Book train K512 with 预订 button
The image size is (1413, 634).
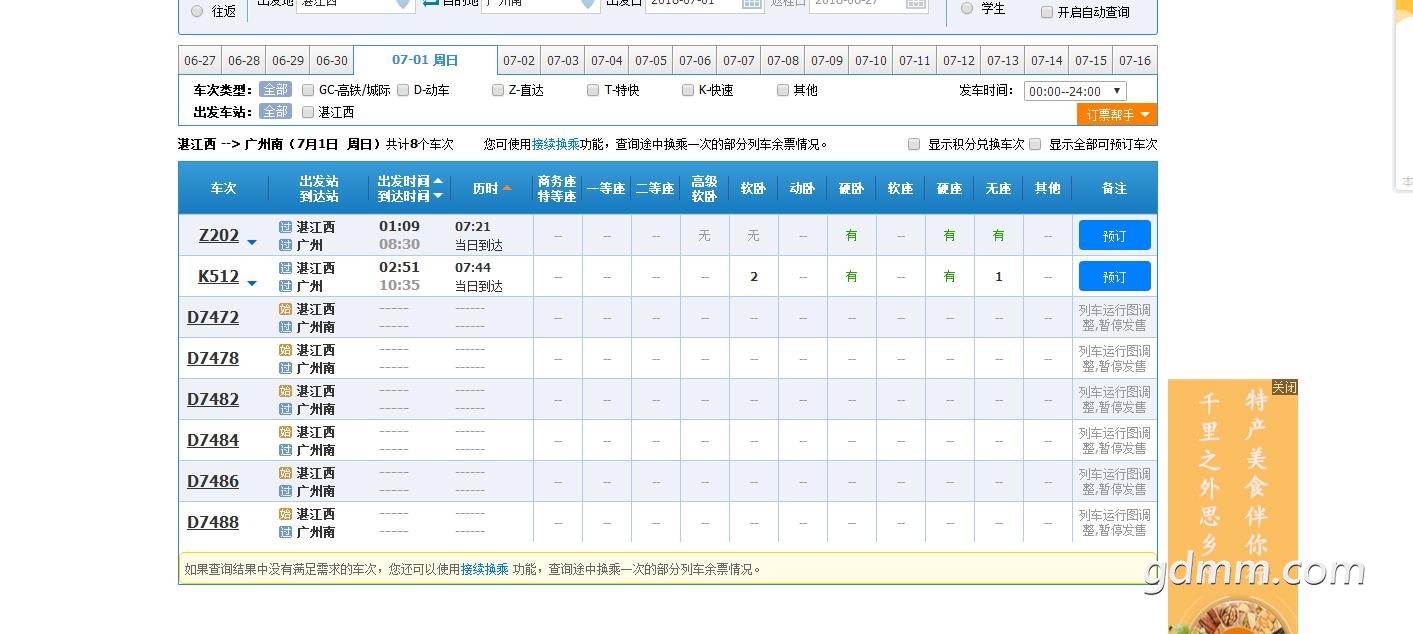pos(1114,276)
